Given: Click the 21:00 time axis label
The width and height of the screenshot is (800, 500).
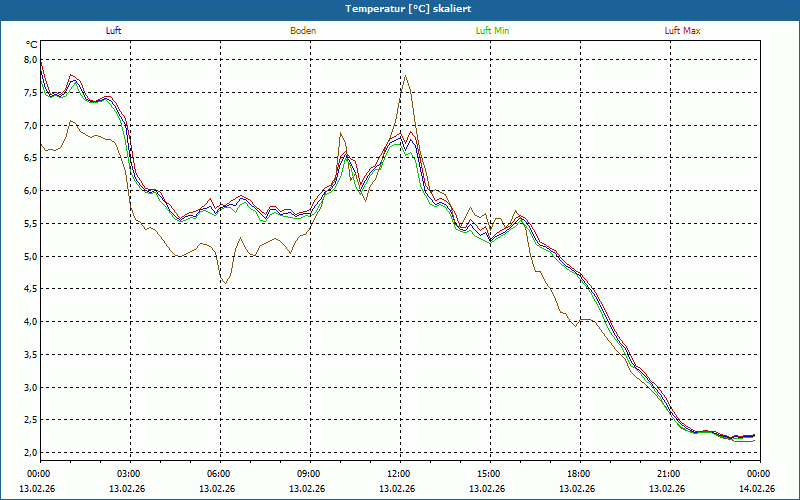Looking at the screenshot, I should tap(668, 473).
